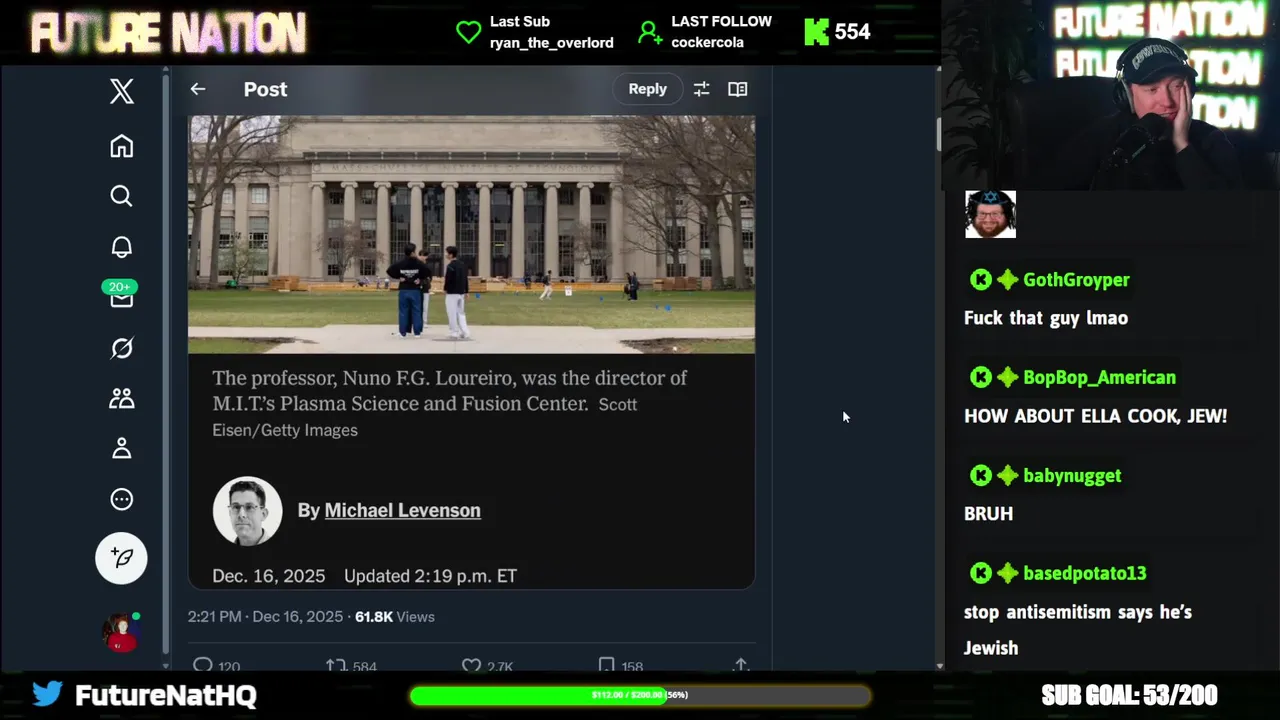Click the streamer webcam feed

1110,95
